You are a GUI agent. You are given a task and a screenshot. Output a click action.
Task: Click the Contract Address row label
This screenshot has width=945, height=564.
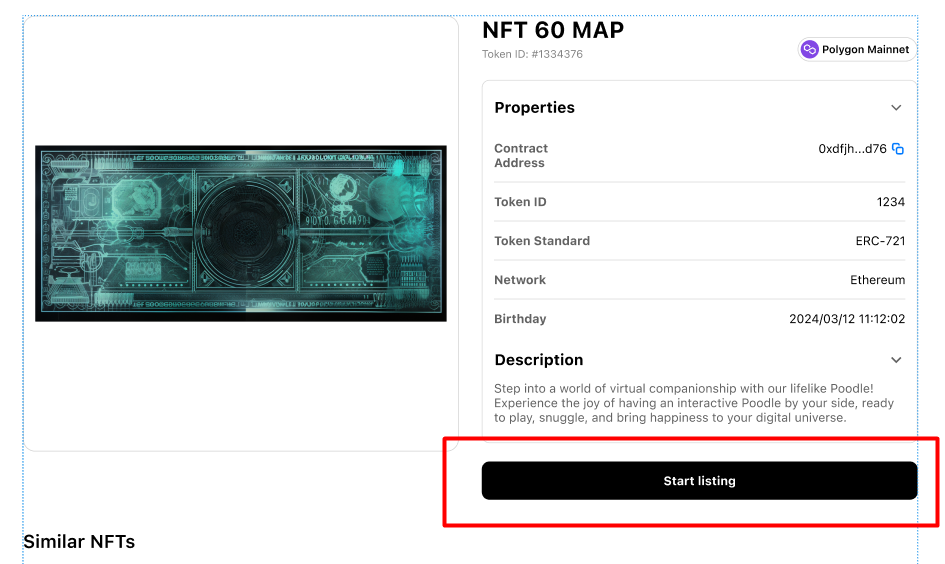521,155
